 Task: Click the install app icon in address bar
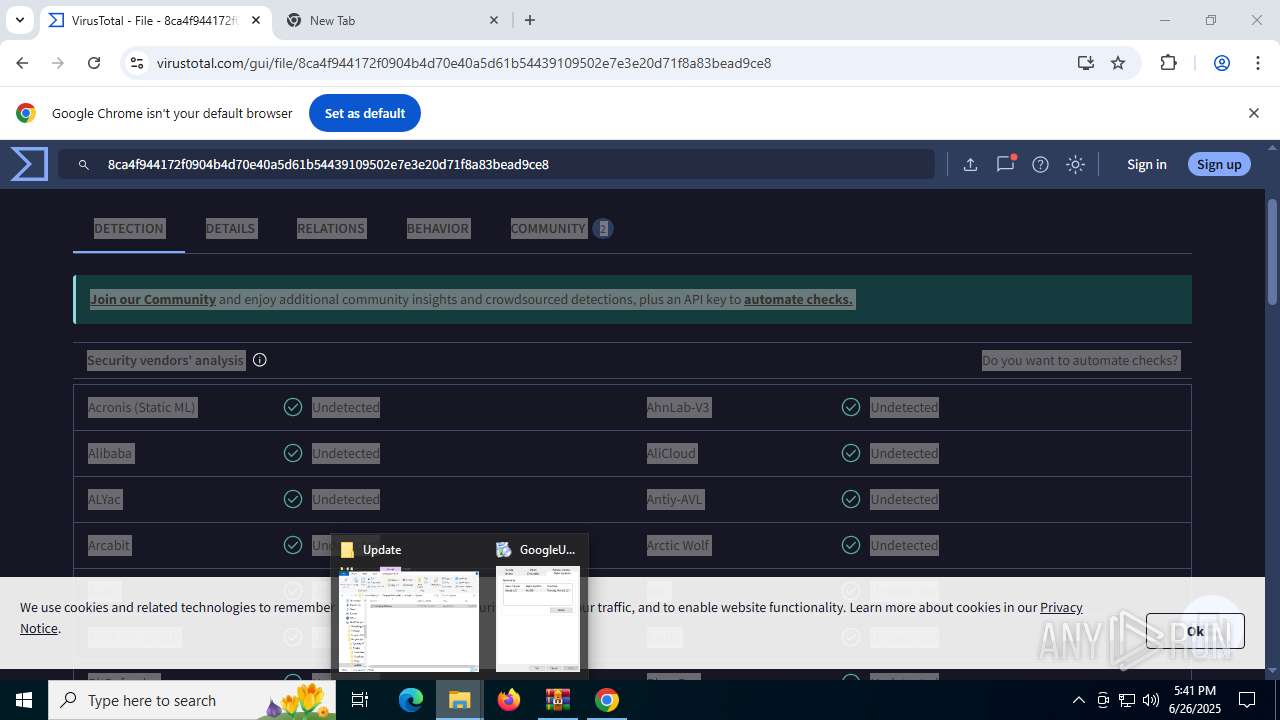(1086, 63)
